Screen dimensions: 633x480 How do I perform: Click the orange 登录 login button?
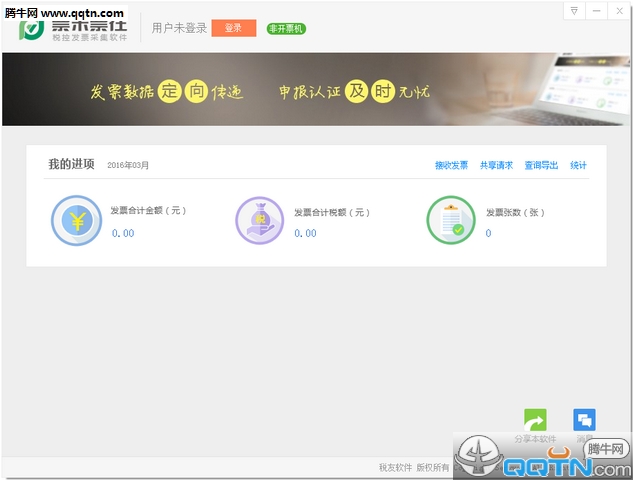point(234,28)
